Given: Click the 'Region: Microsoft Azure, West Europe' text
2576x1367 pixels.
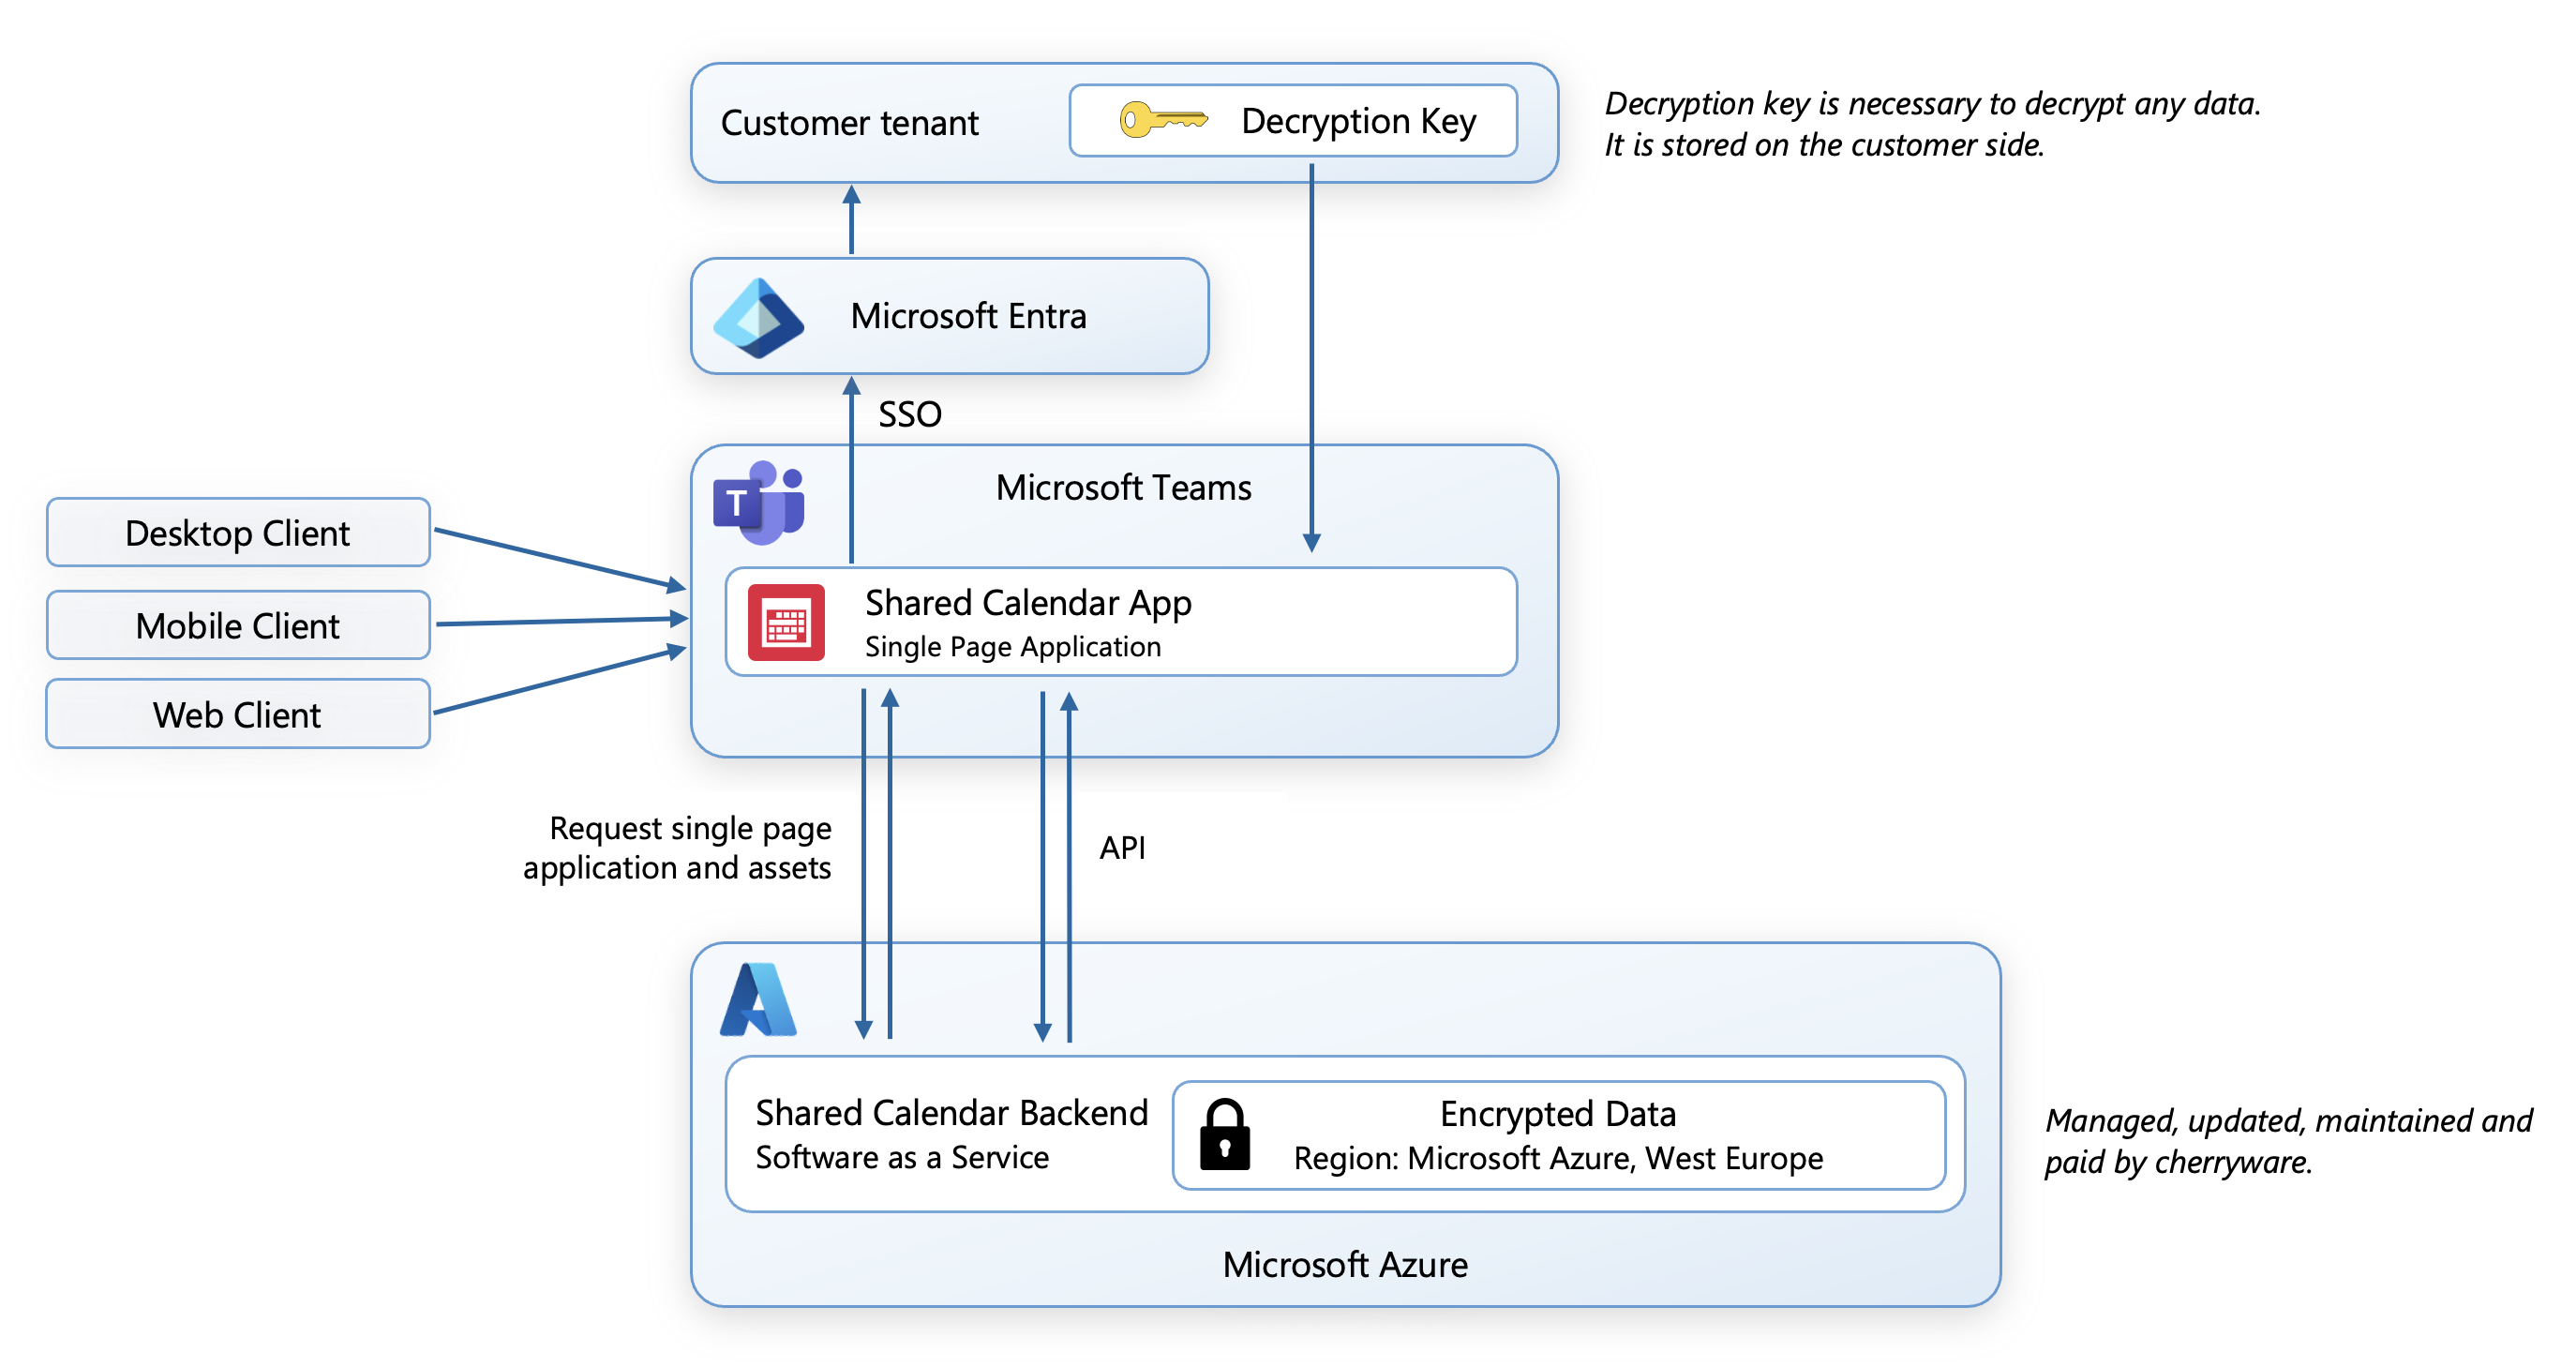Looking at the screenshot, I should [1558, 1158].
